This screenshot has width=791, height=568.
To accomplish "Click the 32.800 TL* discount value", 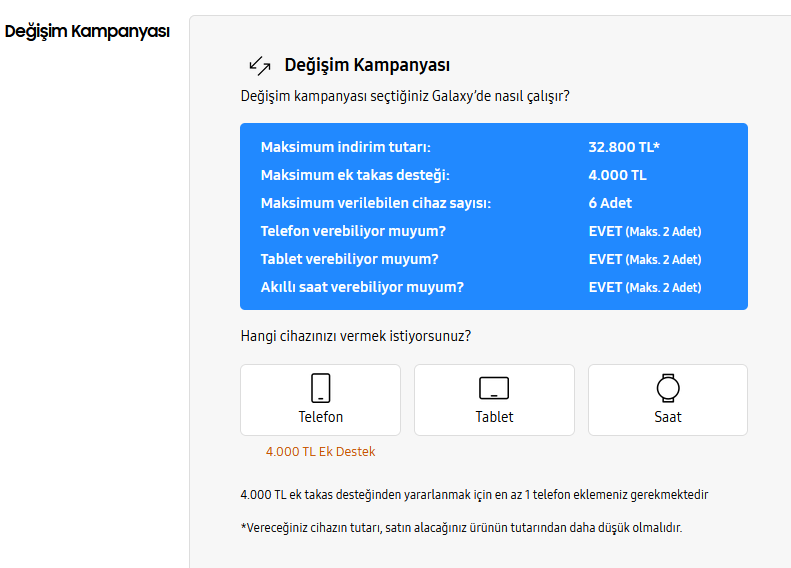I will coord(624,147).
